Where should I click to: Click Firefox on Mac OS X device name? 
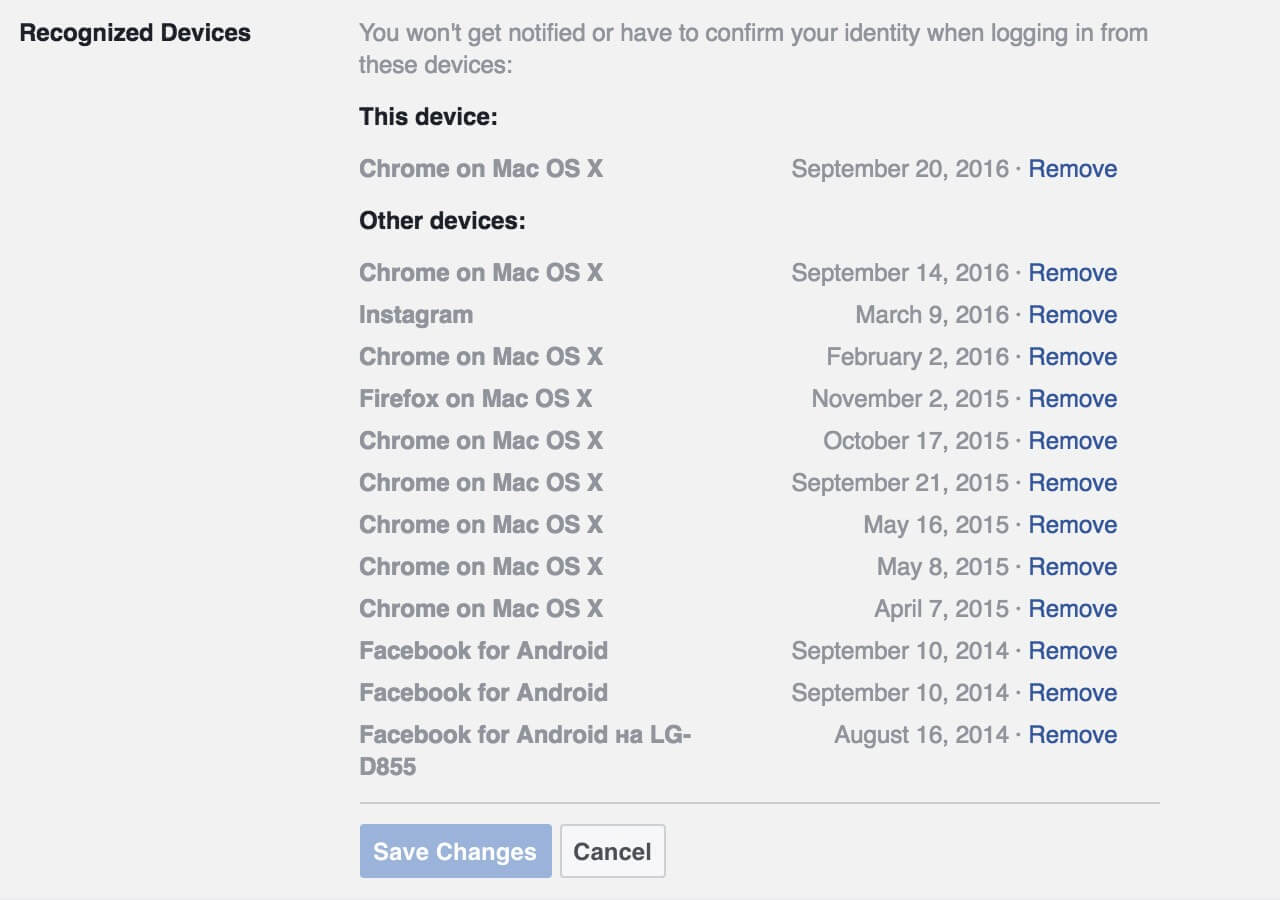(475, 399)
